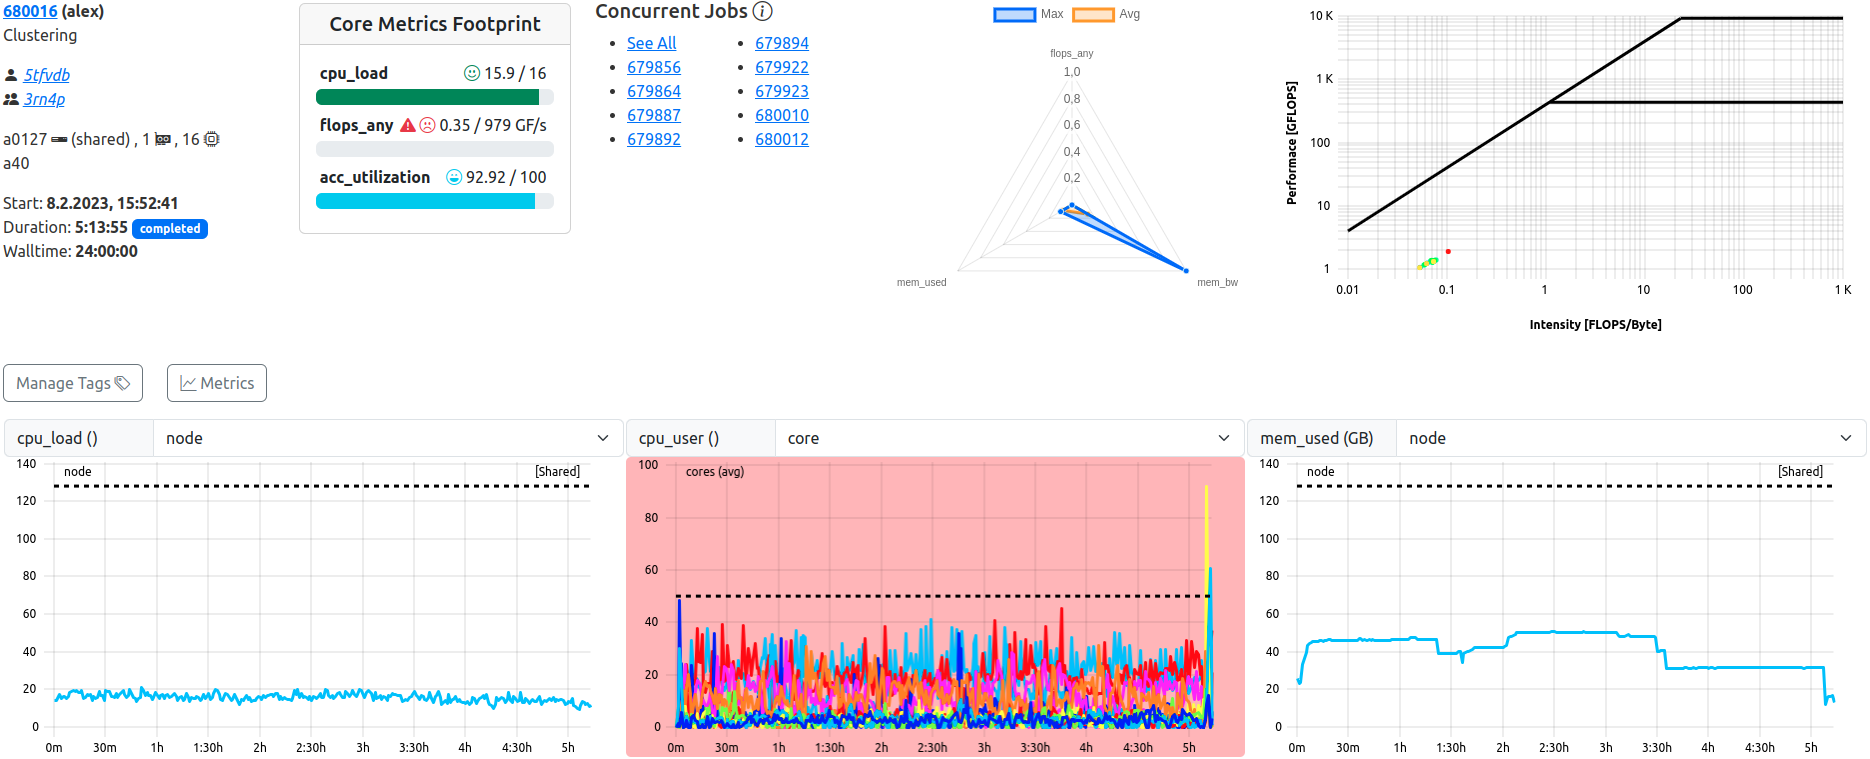Click the Duration 5:13:55 value
This screenshot has width=1870, height=759.
click(101, 227)
